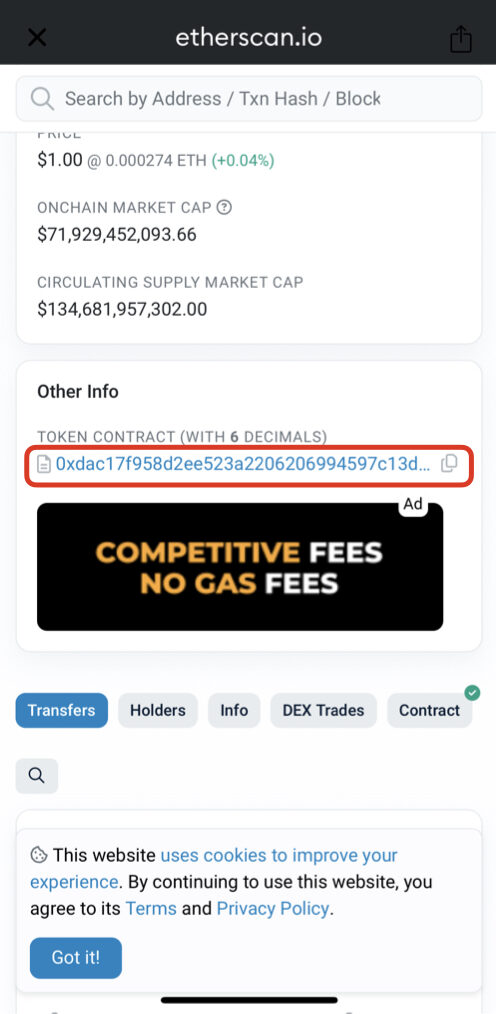Open the Terms link

pos(151,909)
